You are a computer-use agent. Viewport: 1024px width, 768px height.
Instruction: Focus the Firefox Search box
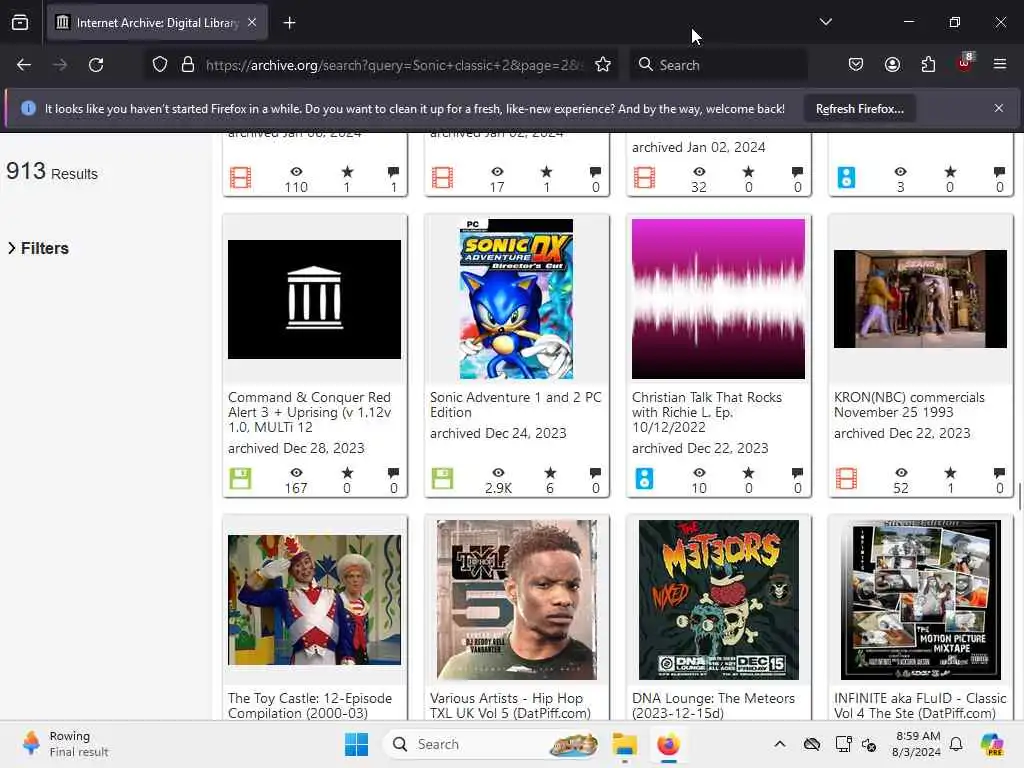coord(718,65)
